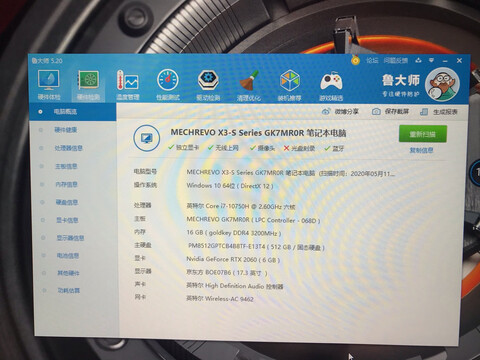This screenshot has width=480, height=360.
Task: Click the 京东方 BOE07B6 display value
Action: tap(227, 273)
